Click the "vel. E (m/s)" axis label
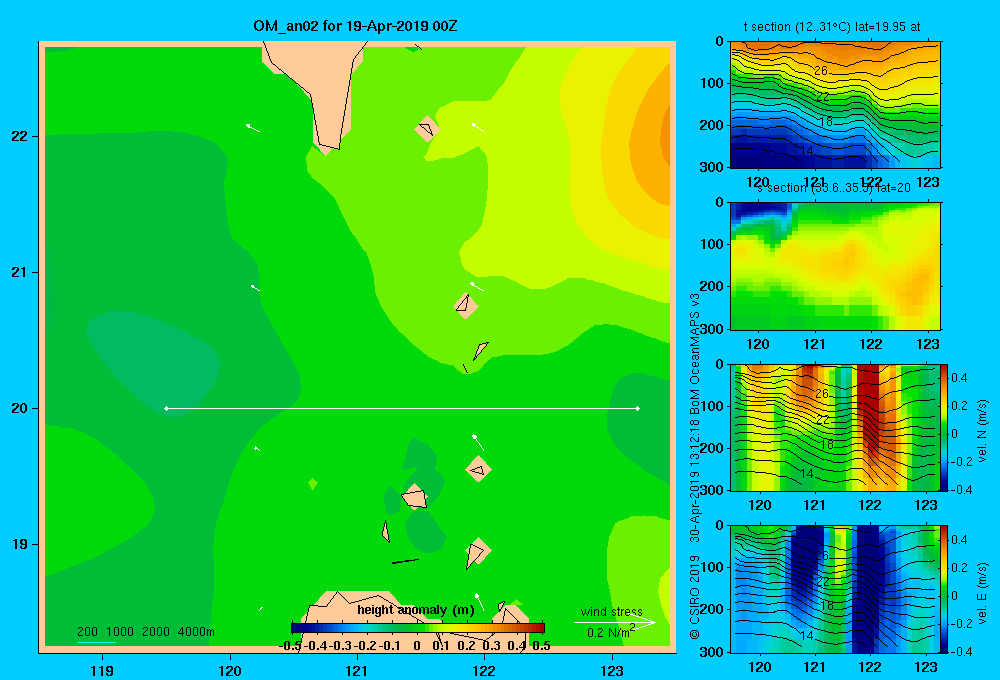The height and width of the screenshot is (680, 1000). (x=982, y=592)
